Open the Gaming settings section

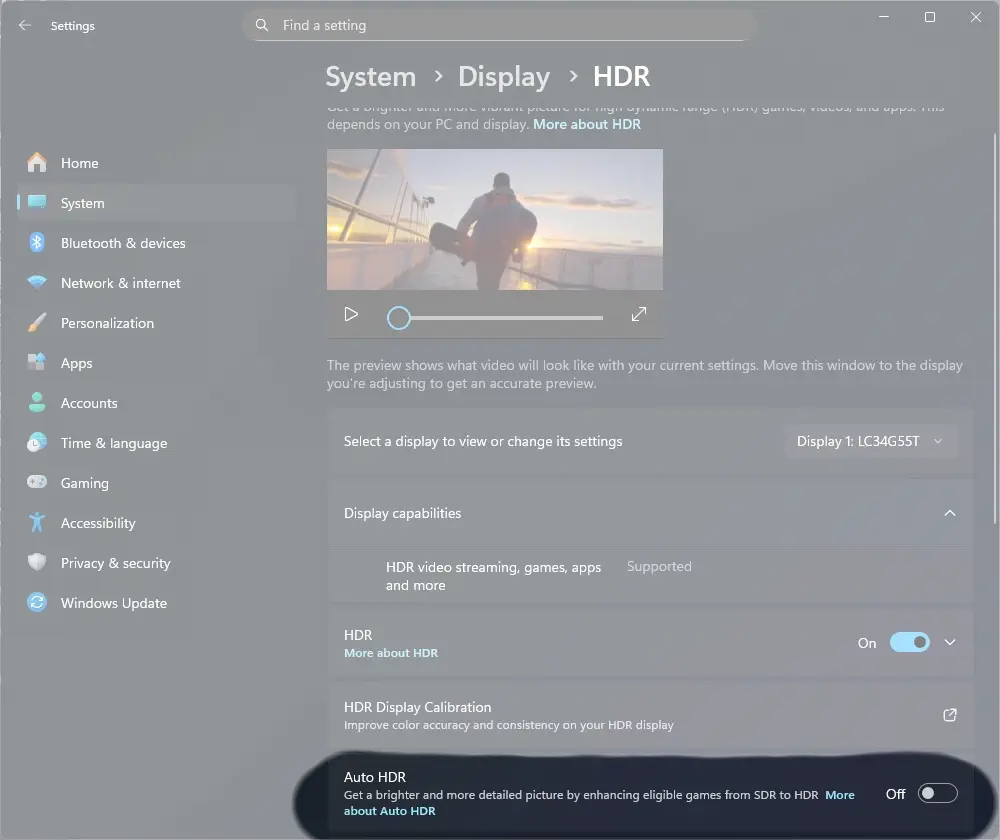click(86, 483)
